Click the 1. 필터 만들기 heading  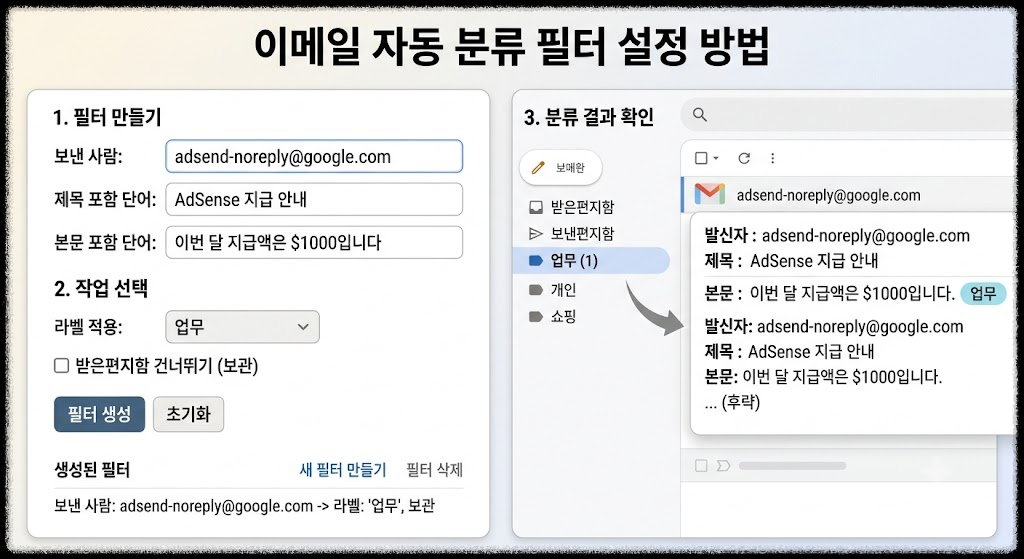pyautogui.click(x=107, y=118)
